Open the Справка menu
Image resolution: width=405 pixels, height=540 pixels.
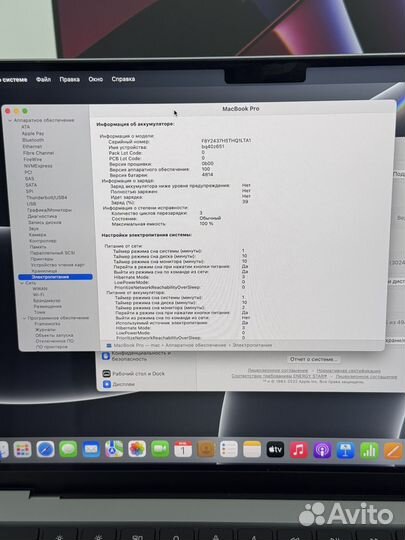(x=123, y=79)
